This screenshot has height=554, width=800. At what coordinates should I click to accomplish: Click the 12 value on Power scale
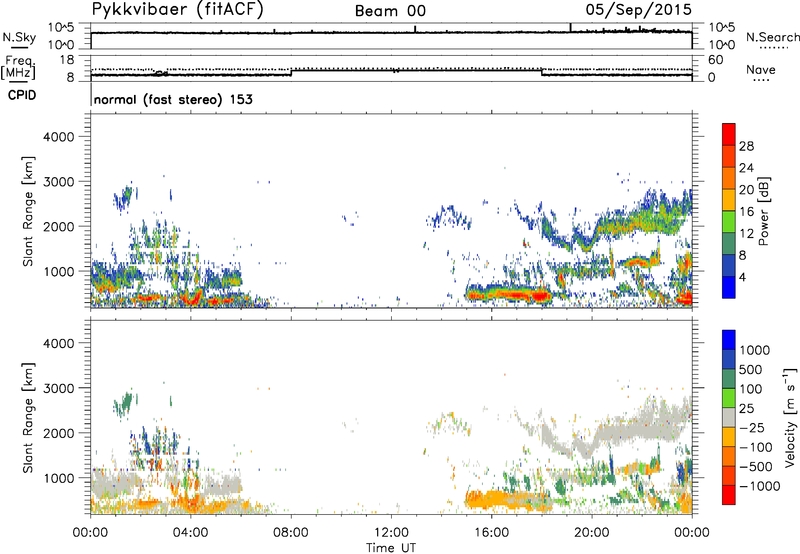point(746,234)
